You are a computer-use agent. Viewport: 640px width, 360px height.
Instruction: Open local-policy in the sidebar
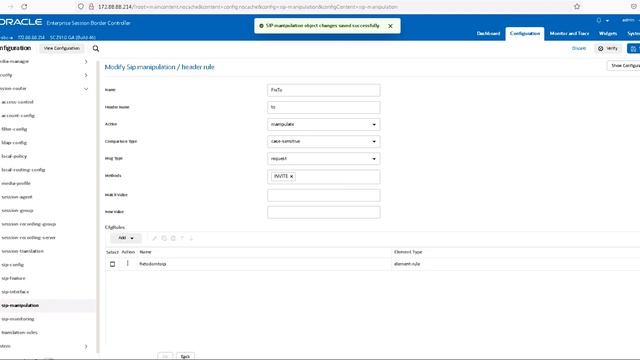[x=14, y=156]
